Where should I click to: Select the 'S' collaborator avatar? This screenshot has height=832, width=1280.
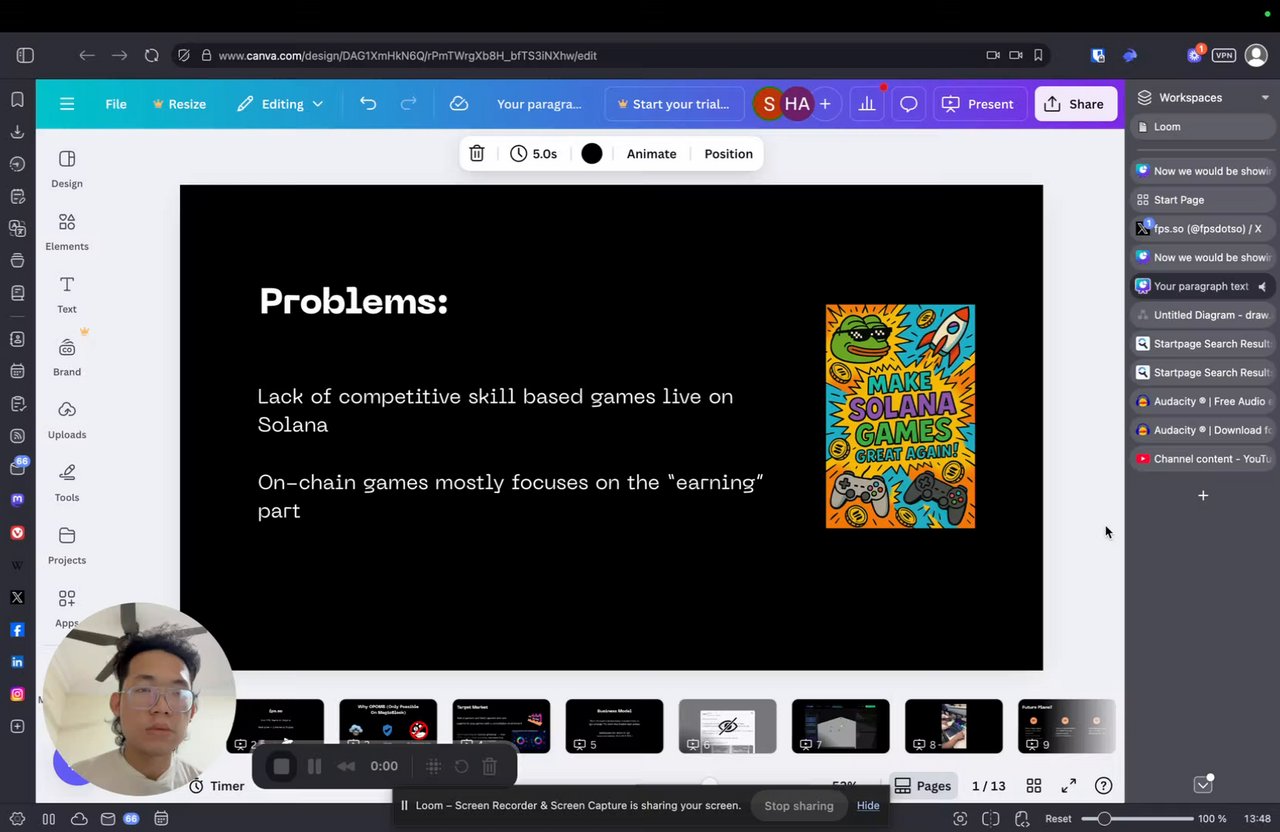tap(769, 104)
